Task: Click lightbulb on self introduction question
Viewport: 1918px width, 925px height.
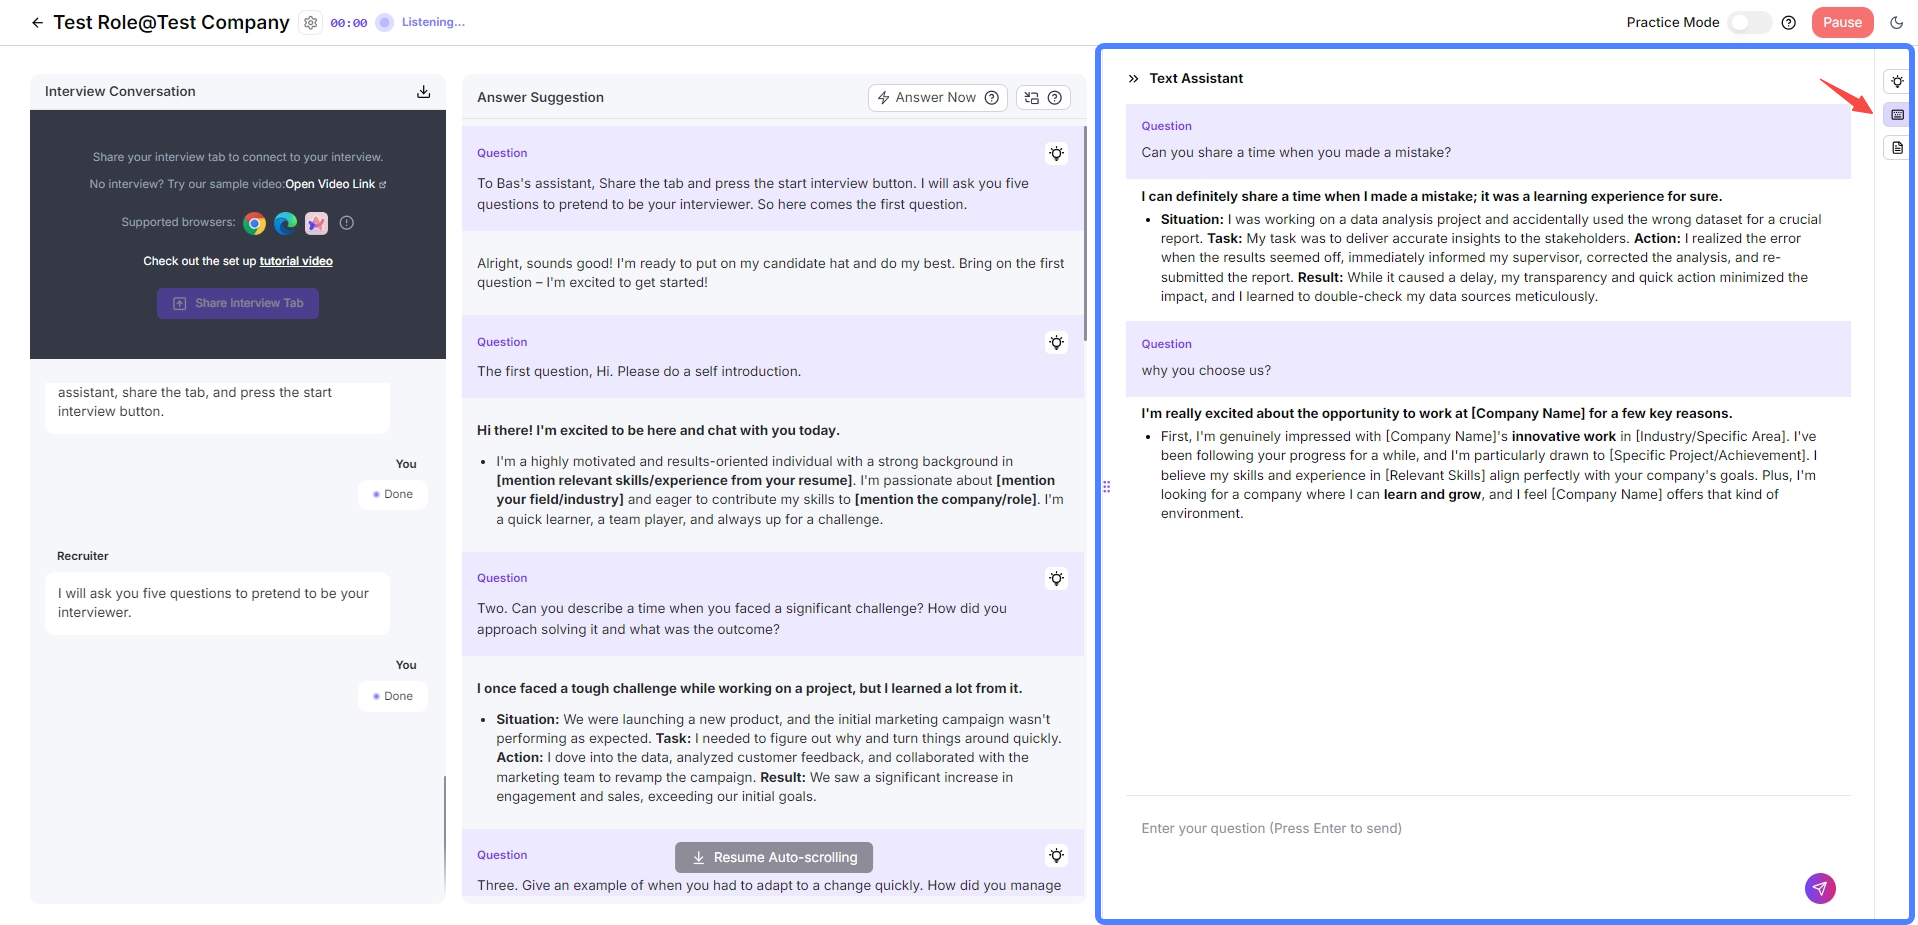Action: click(x=1056, y=343)
